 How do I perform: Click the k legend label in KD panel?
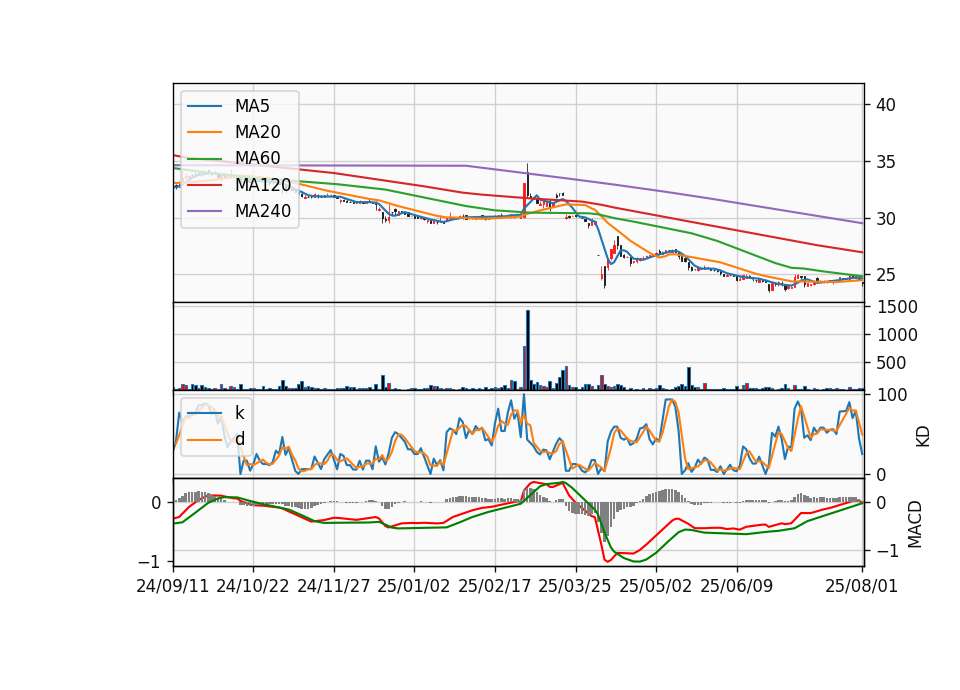[239, 413]
